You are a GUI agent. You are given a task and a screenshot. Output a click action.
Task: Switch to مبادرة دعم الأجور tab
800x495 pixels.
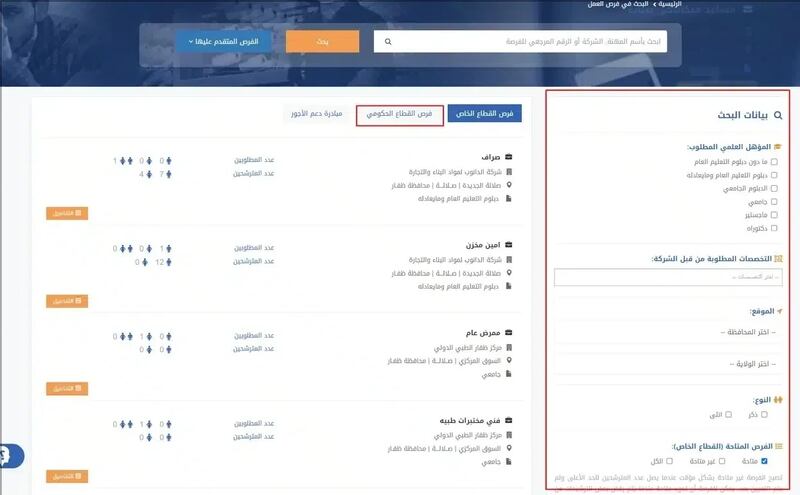317,113
